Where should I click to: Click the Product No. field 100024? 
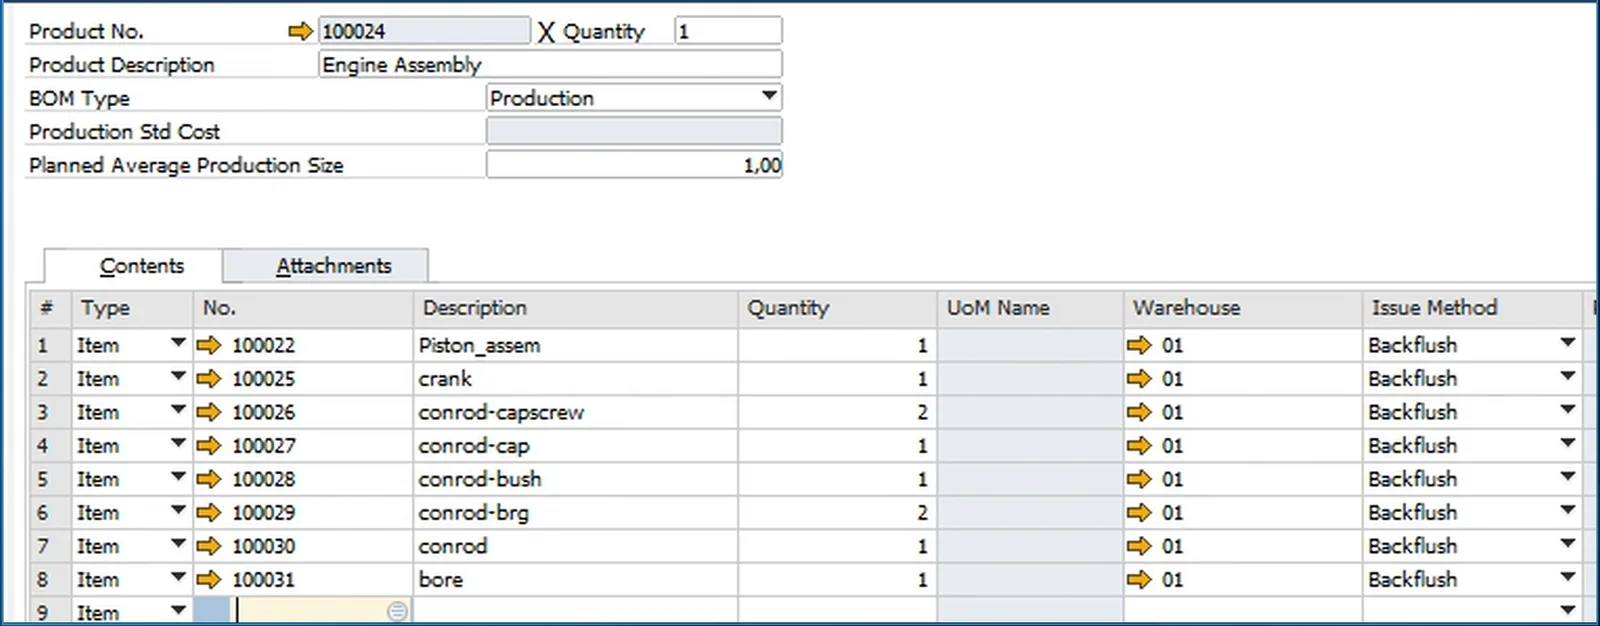[x=424, y=31]
